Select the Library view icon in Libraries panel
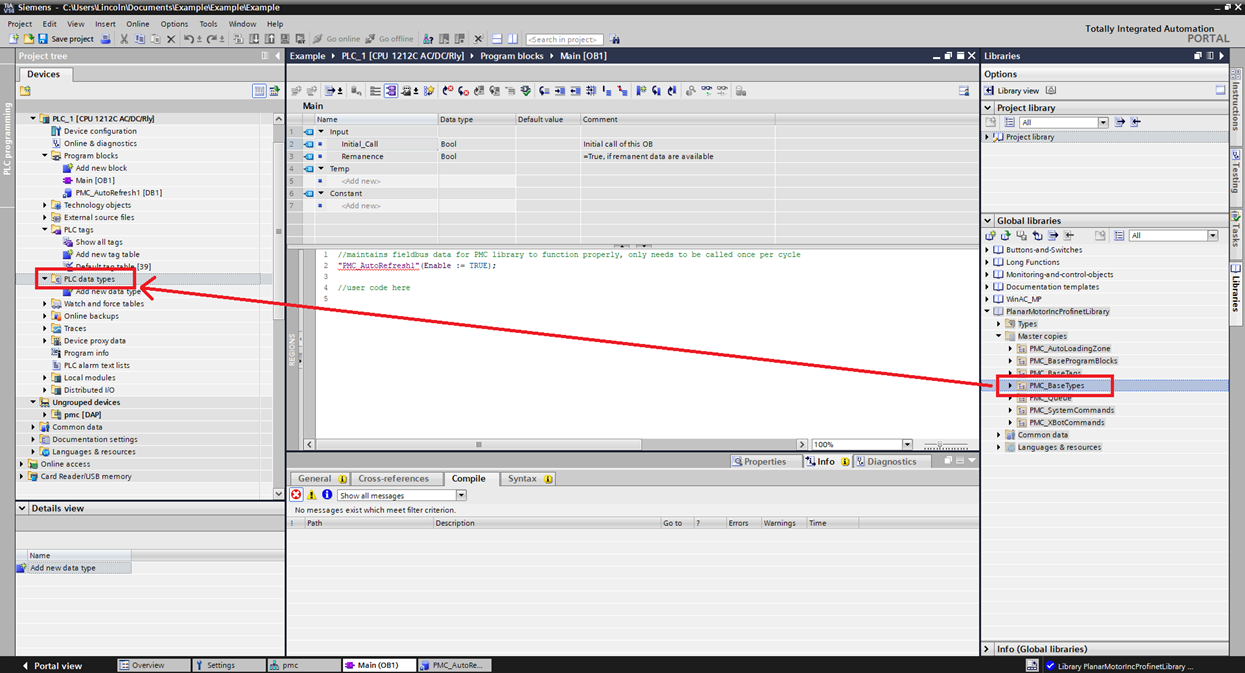 coord(988,90)
